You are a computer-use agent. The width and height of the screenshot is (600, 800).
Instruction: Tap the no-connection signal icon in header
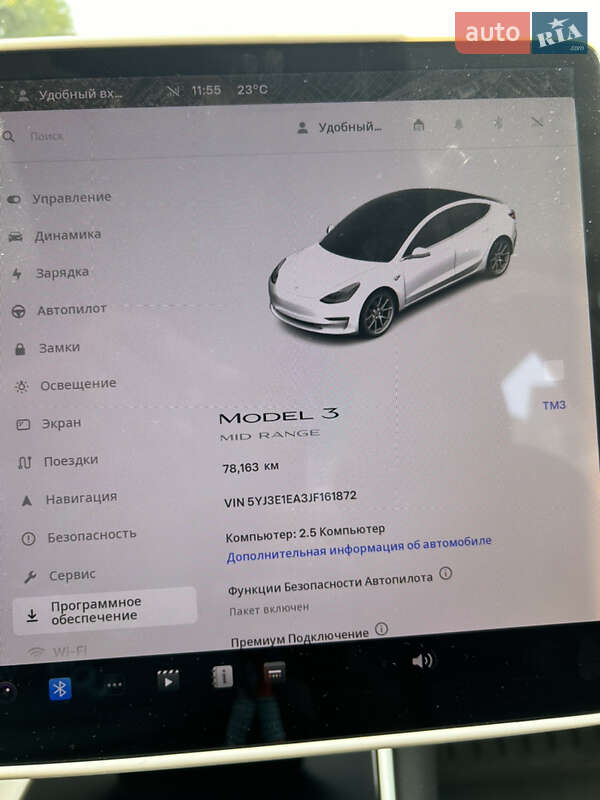(x=536, y=122)
